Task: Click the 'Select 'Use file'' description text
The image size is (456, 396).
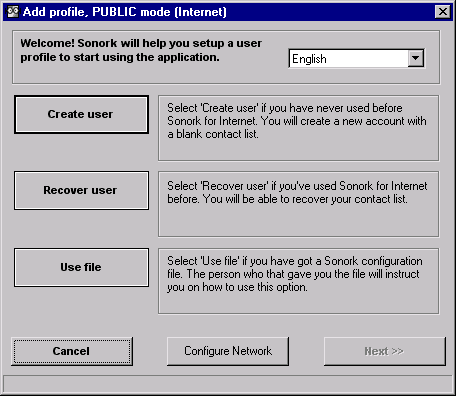Action: pyautogui.click(x=295, y=274)
